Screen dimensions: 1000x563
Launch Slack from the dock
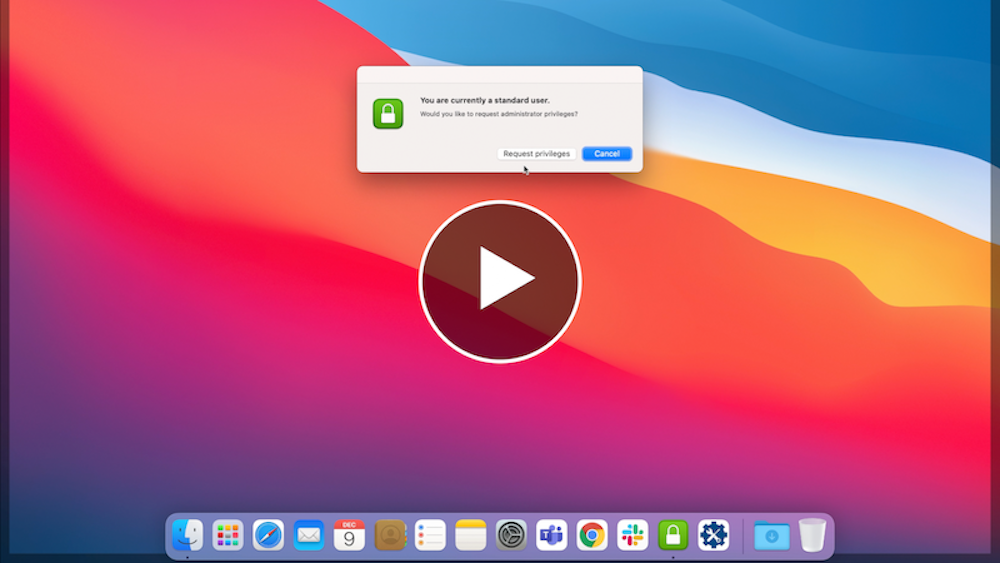[x=632, y=535]
